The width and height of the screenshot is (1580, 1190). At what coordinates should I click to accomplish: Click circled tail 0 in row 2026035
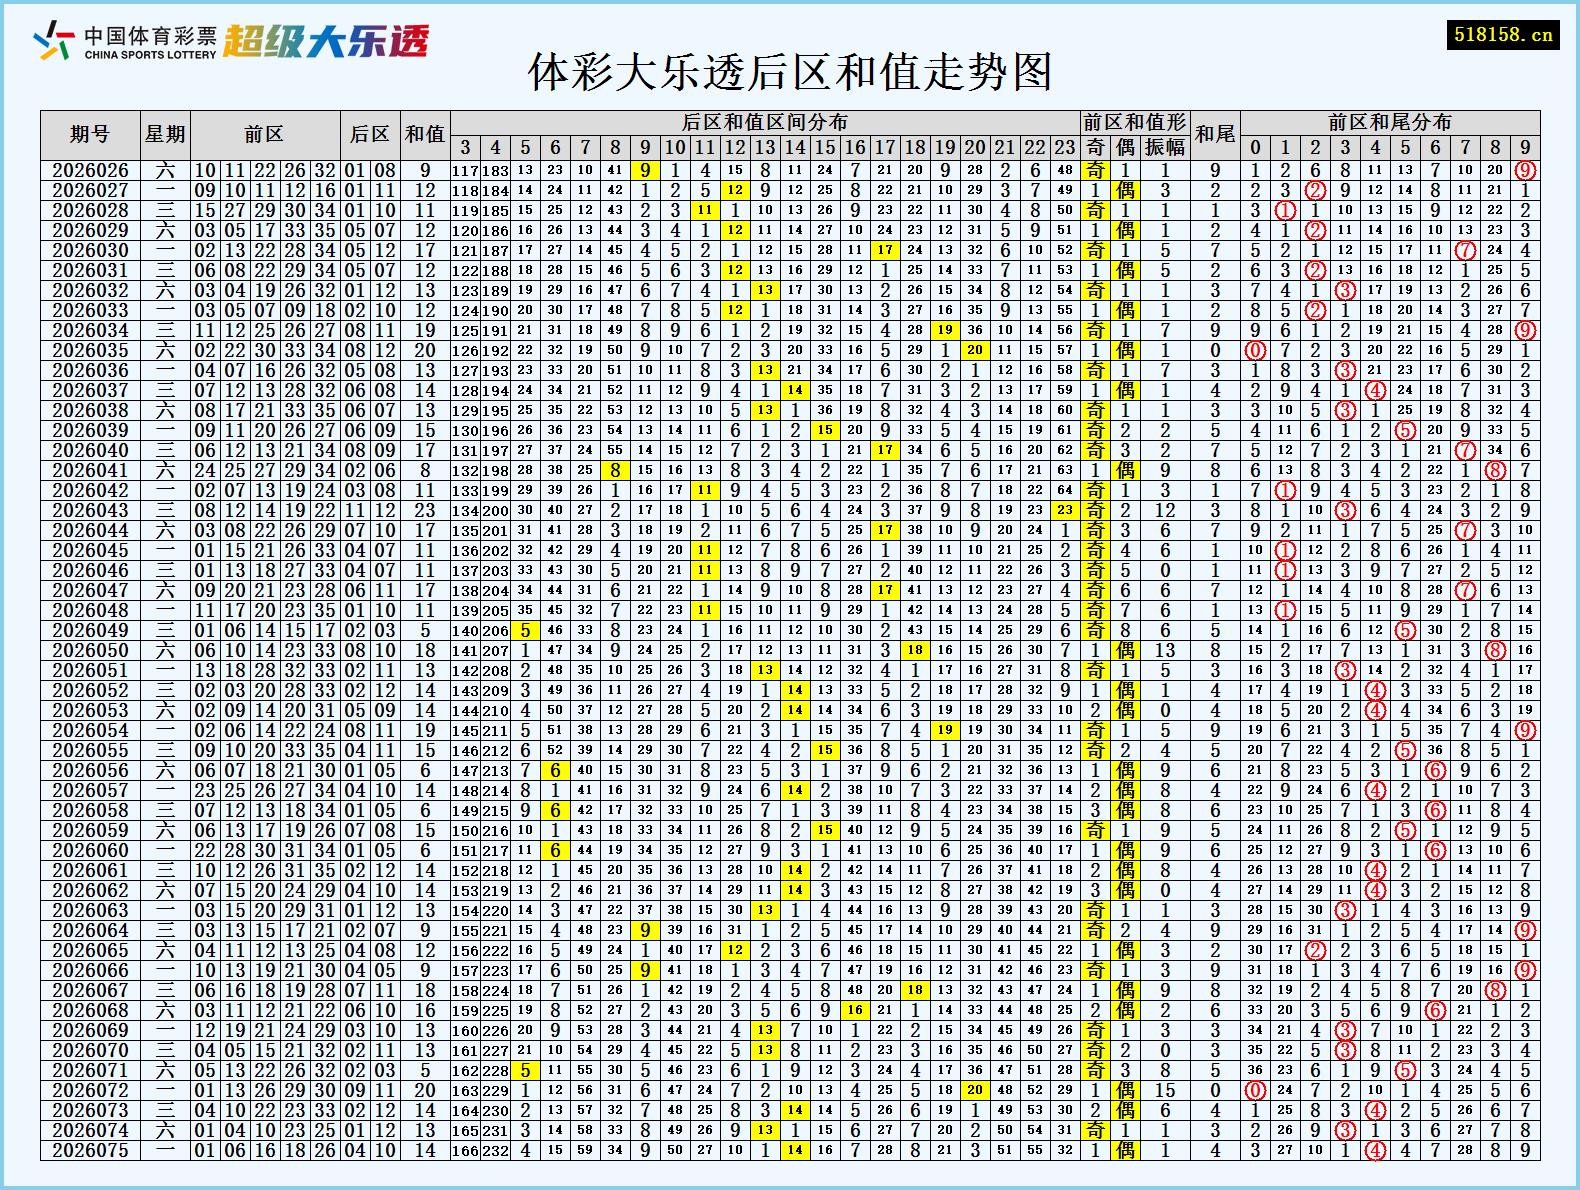[1255, 350]
